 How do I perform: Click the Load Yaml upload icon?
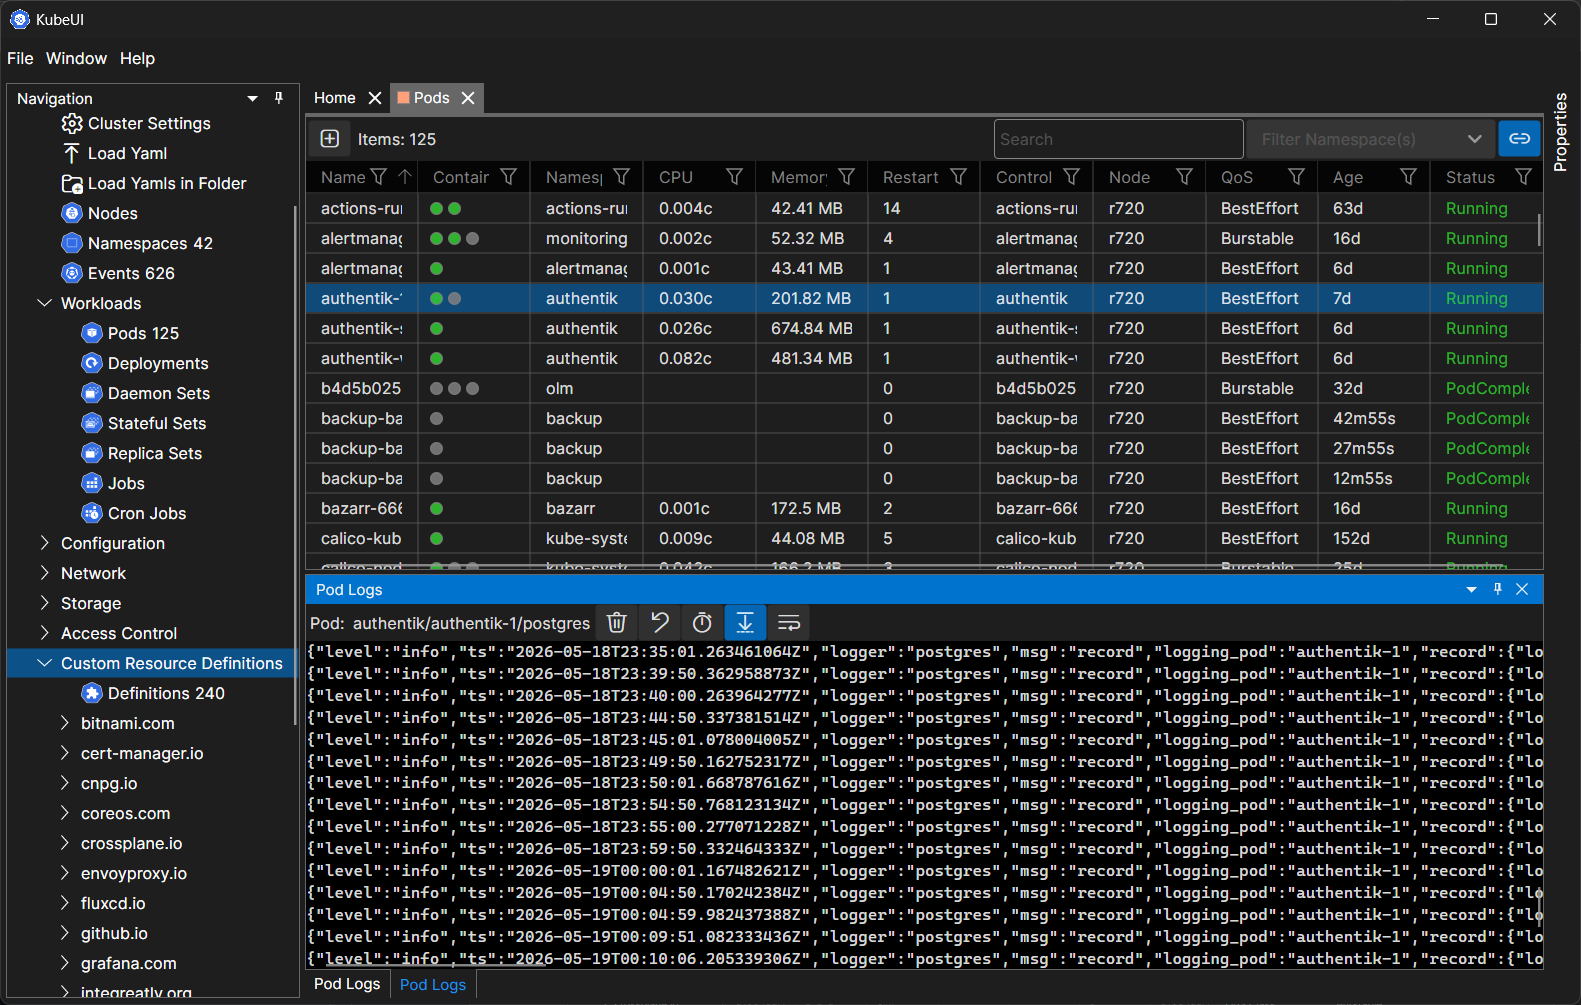point(72,153)
